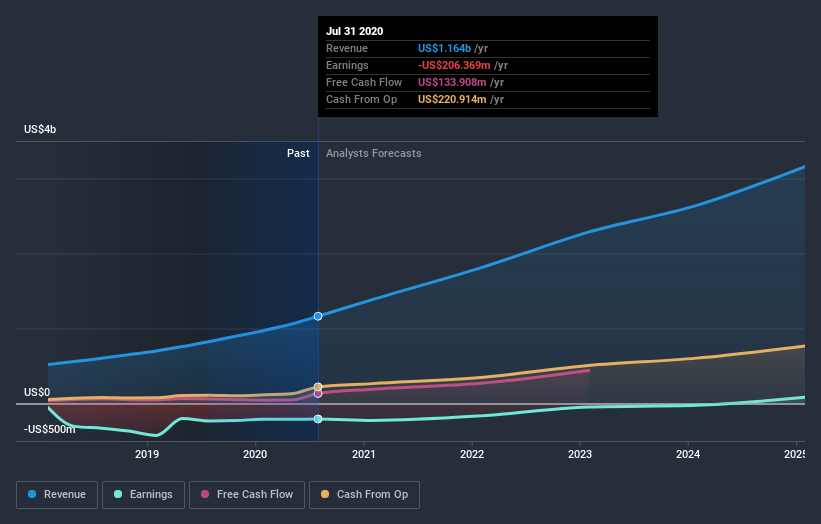Click the Free Cash Flow label in tooltip
The image size is (821, 524).
[x=364, y=82]
